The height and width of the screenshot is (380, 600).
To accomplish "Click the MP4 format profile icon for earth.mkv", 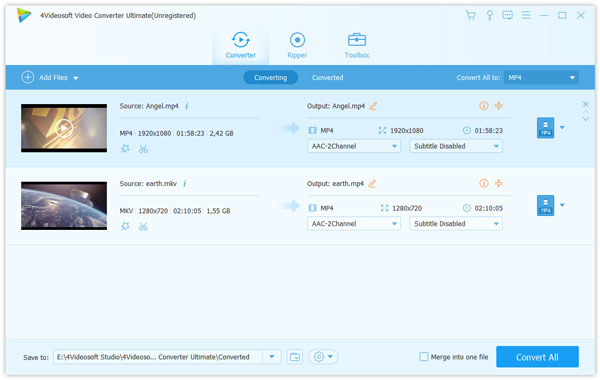I will coord(545,205).
